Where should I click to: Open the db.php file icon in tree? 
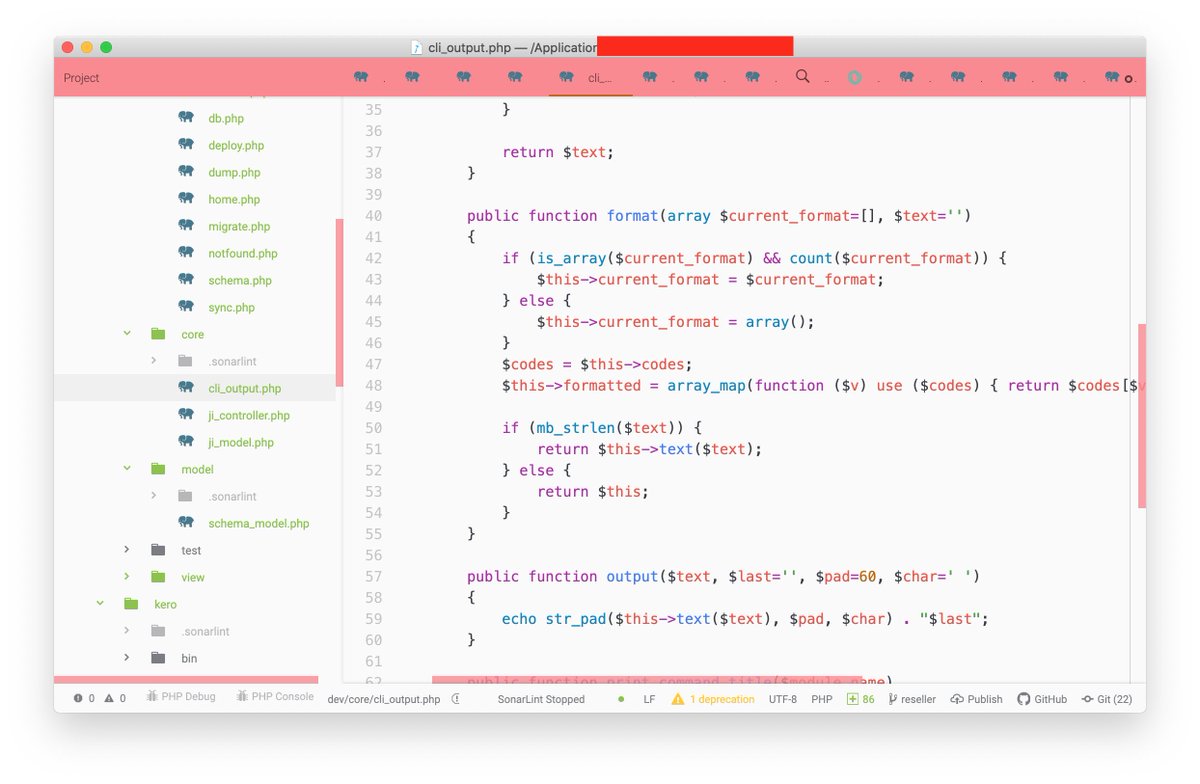point(186,118)
